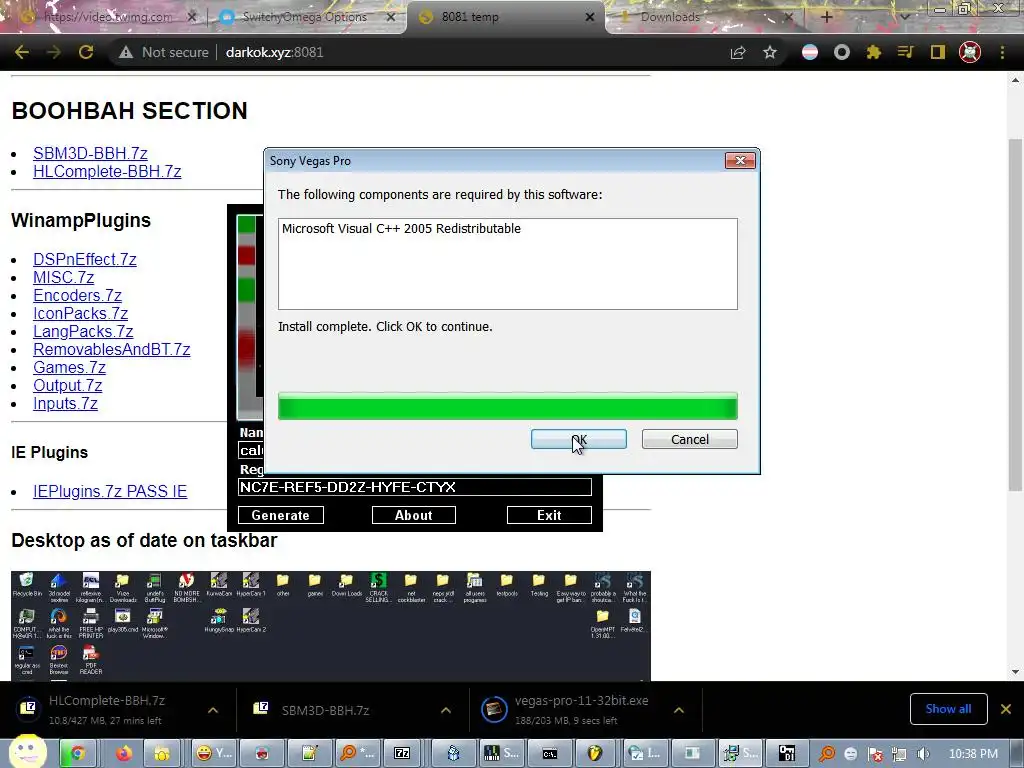Image resolution: width=1024 pixels, height=768 pixels.
Task: Switch to the SwitchyOmega Options tab
Action: point(304,17)
